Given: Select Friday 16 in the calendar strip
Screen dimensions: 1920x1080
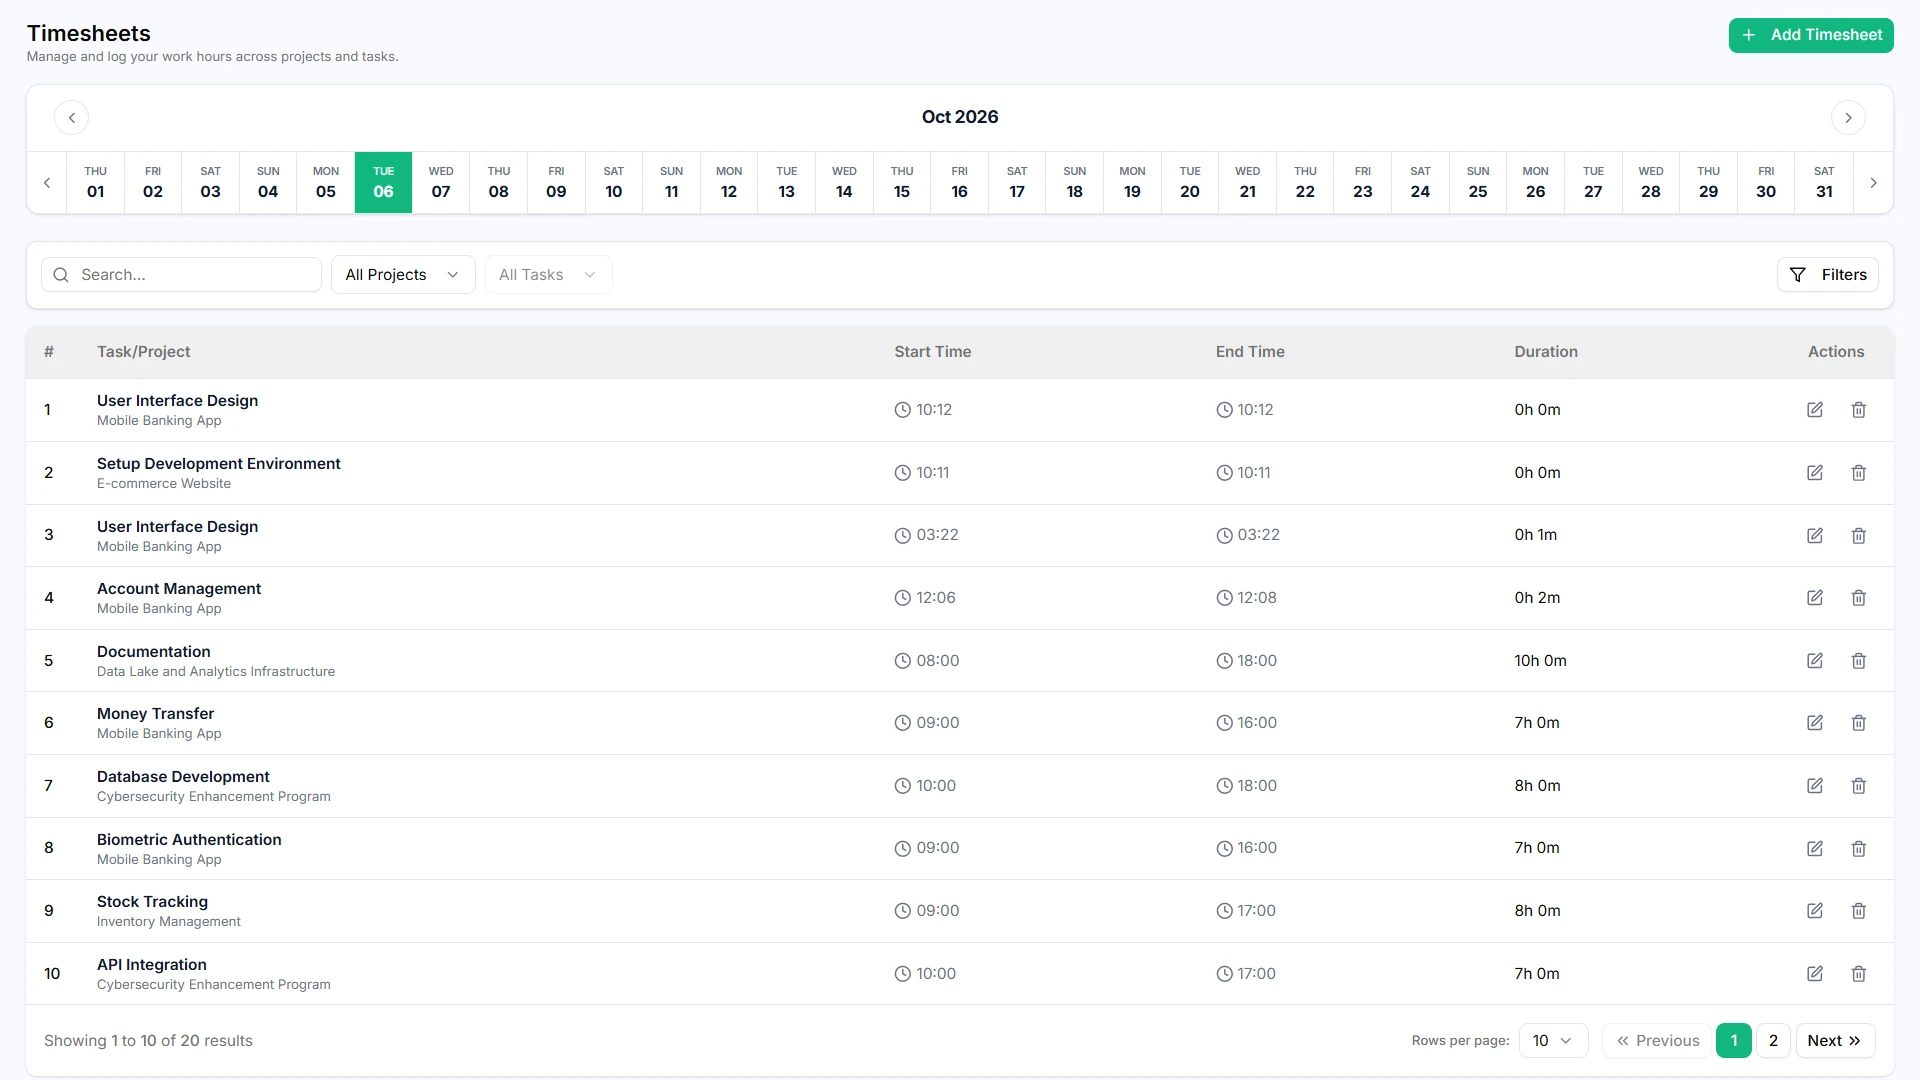Looking at the screenshot, I should [960, 182].
